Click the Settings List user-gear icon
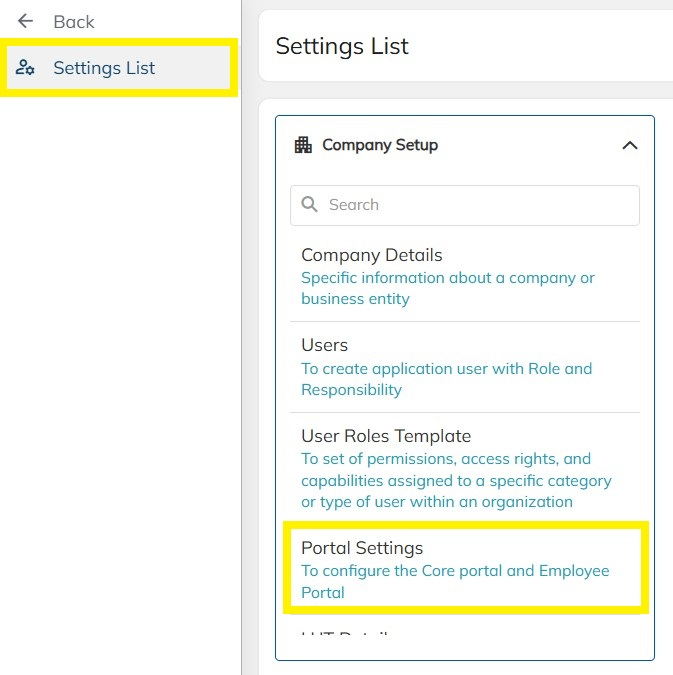 [26, 68]
